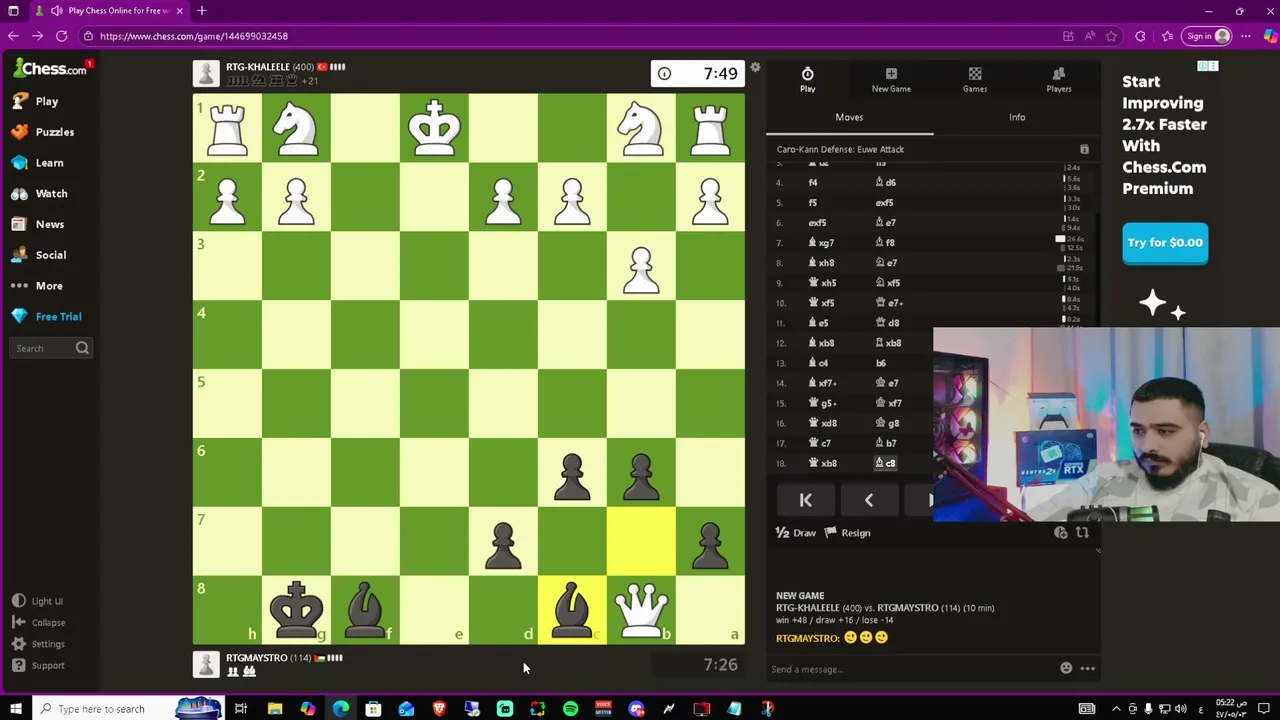
Task: Click the Send a message chat field
Action: coord(910,669)
